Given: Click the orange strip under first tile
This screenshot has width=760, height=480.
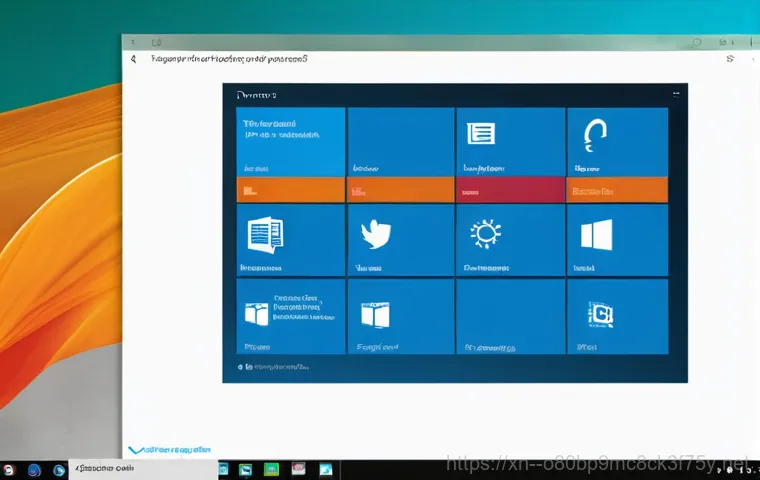Looking at the screenshot, I should pyautogui.click(x=290, y=190).
